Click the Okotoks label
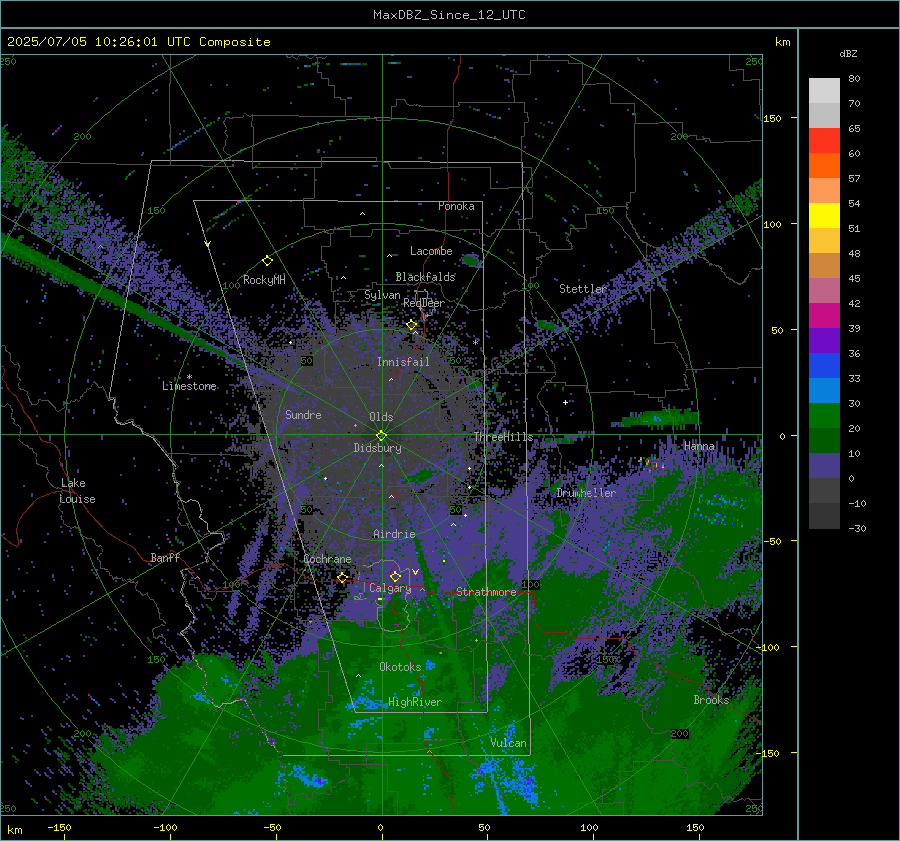Screen dimensions: 900x841 400,667
